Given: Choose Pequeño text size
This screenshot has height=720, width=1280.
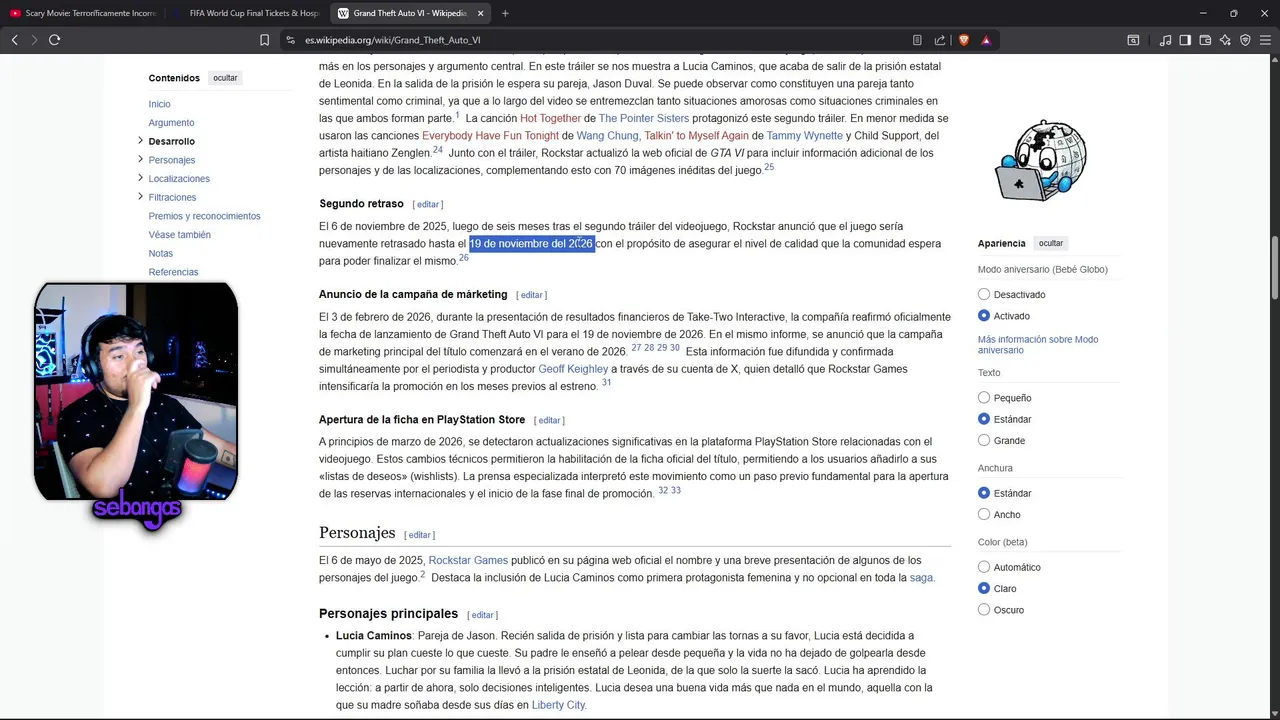Looking at the screenshot, I should 984,397.
